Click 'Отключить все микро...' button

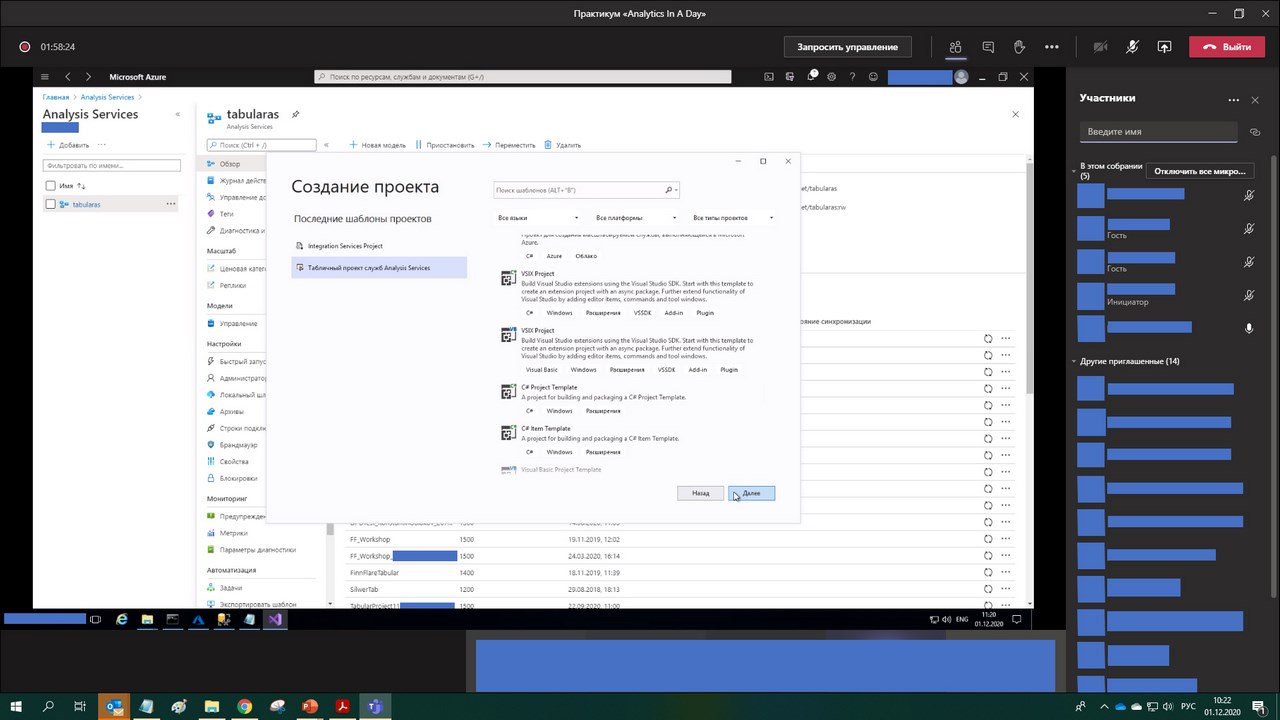pos(1199,171)
